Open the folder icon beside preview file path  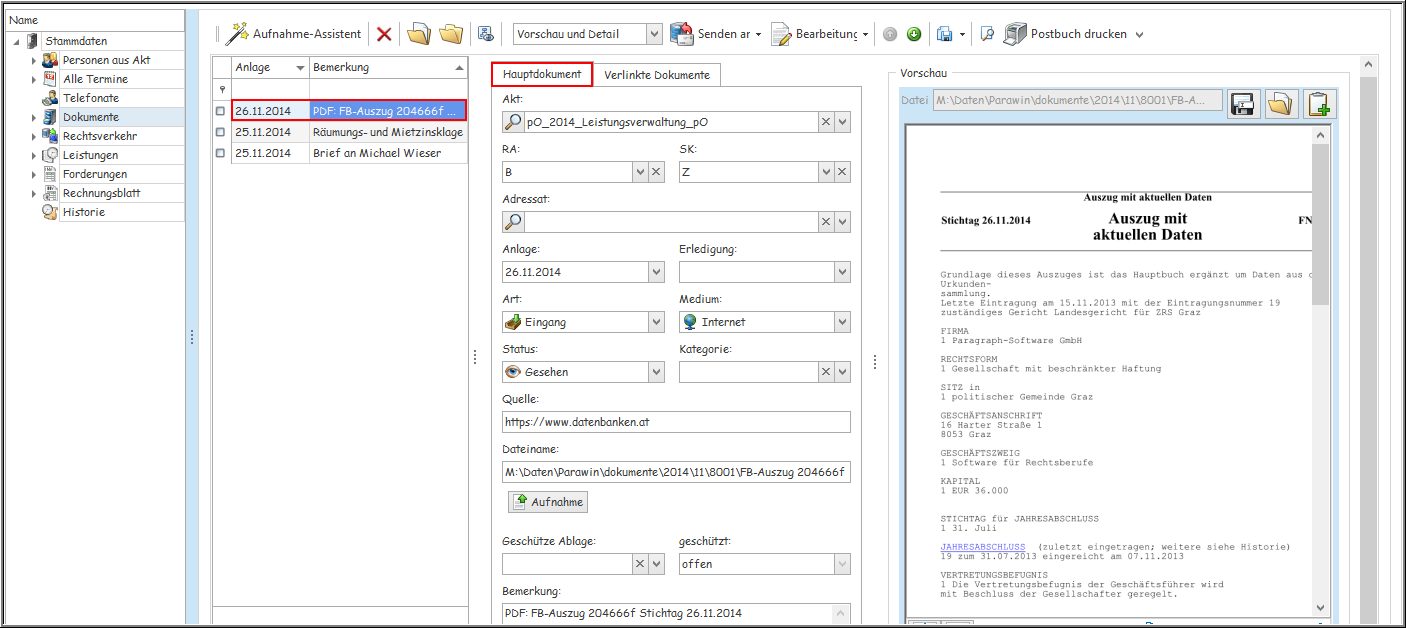[x=1281, y=103]
